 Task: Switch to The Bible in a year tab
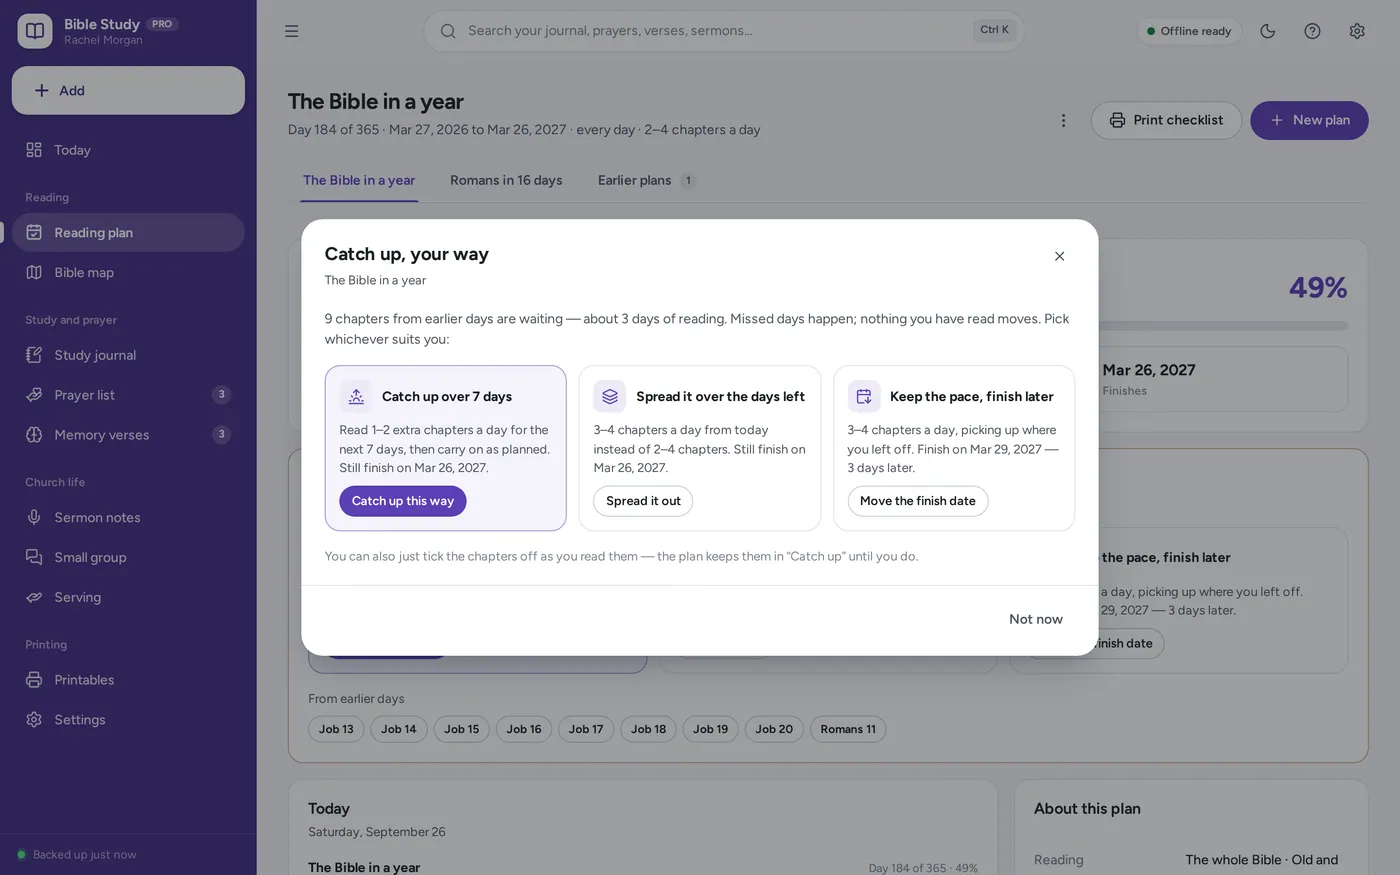(x=359, y=181)
